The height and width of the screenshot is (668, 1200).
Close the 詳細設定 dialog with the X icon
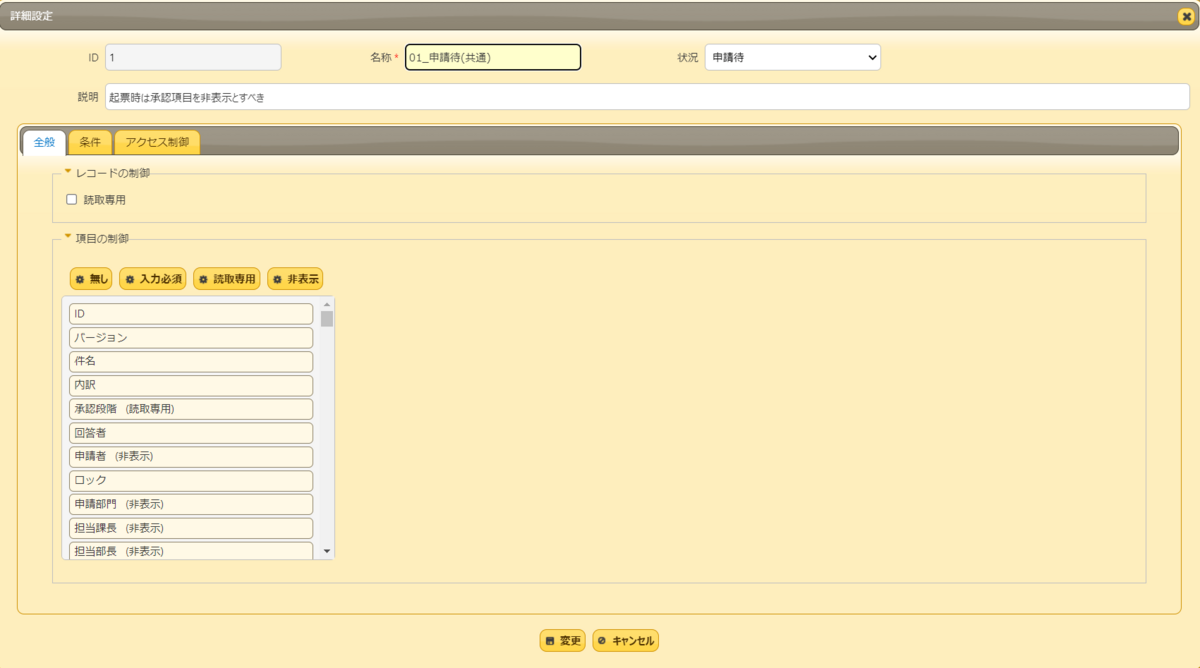click(x=1186, y=16)
